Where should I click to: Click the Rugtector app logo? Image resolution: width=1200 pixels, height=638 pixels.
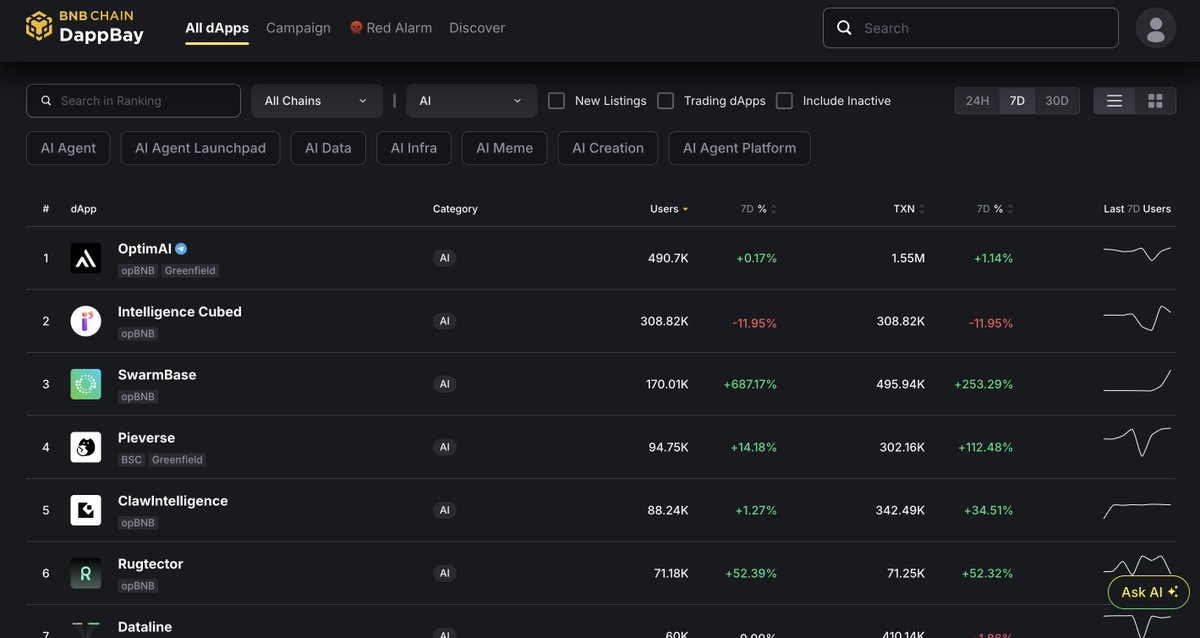(x=86, y=573)
